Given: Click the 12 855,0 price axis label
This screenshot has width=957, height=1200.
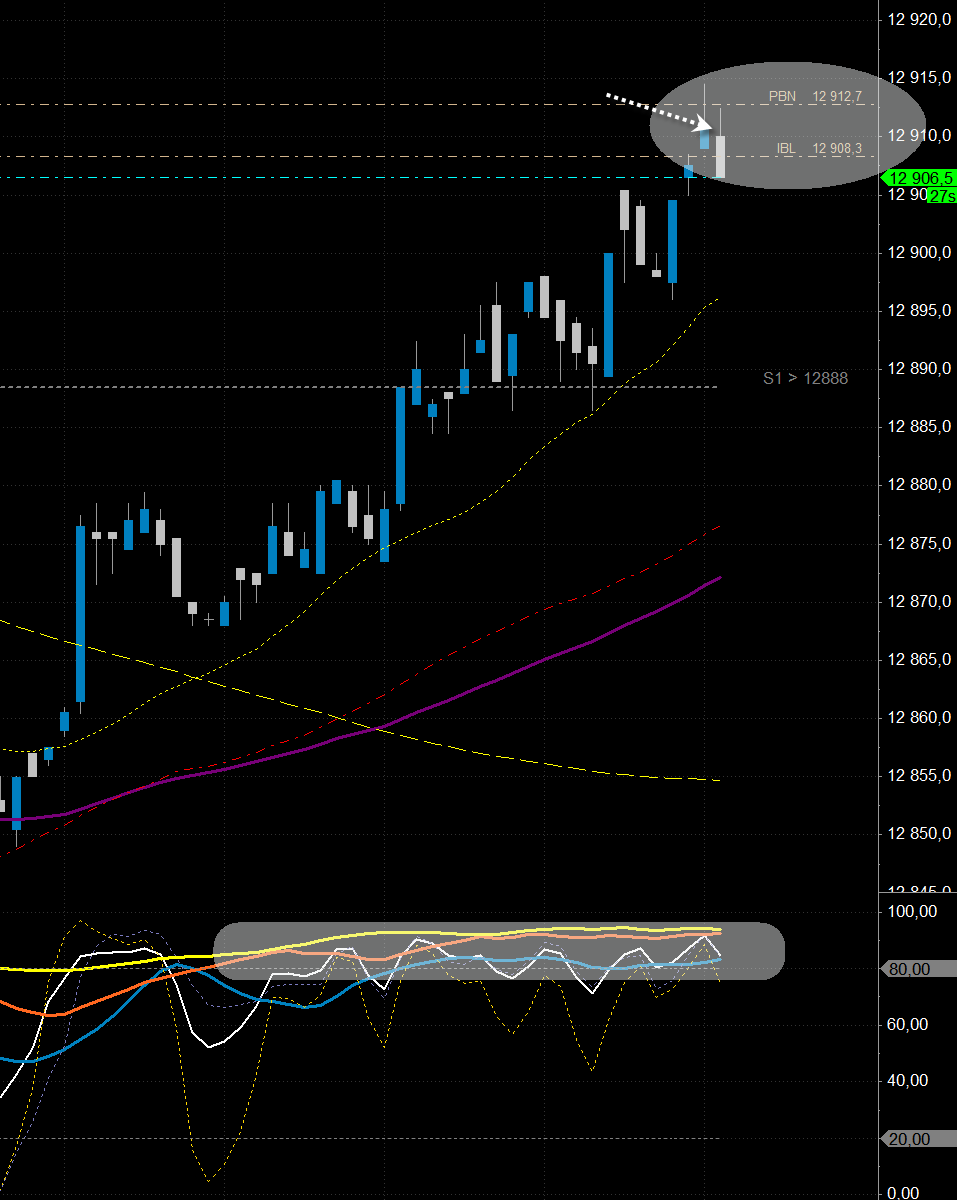Looking at the screenshot, I should click(918, 775).
